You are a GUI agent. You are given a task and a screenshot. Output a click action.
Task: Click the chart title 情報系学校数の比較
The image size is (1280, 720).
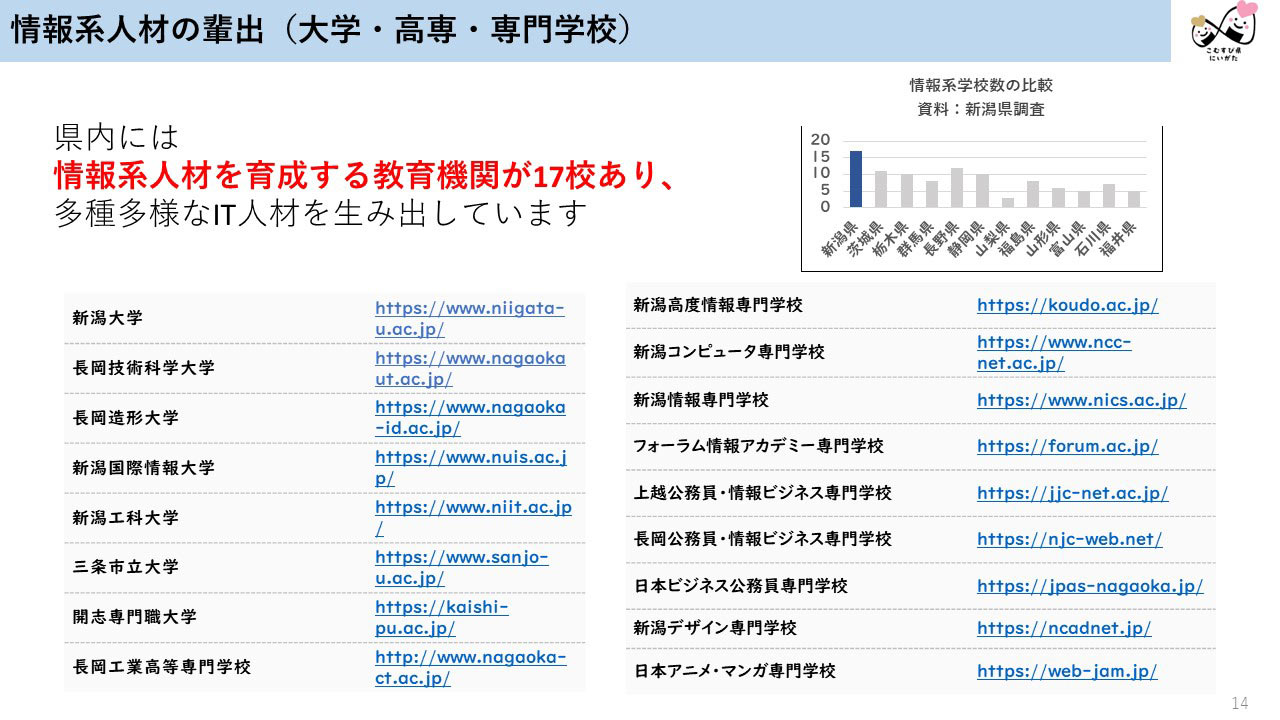click(x=981, y=85)
